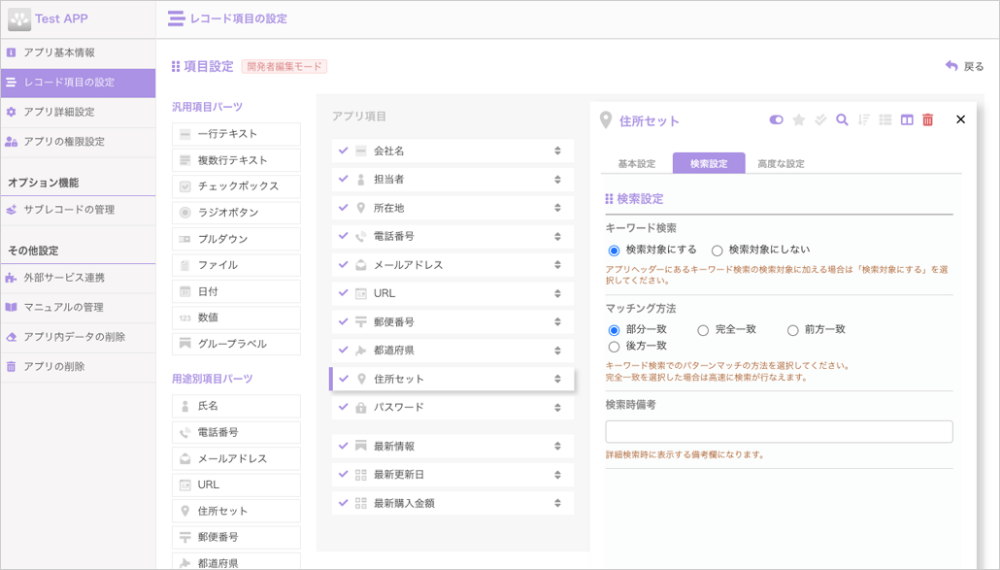Add the 数値 part
Image resolution: width=1000 pixels, height=570 pixels.
236,318
